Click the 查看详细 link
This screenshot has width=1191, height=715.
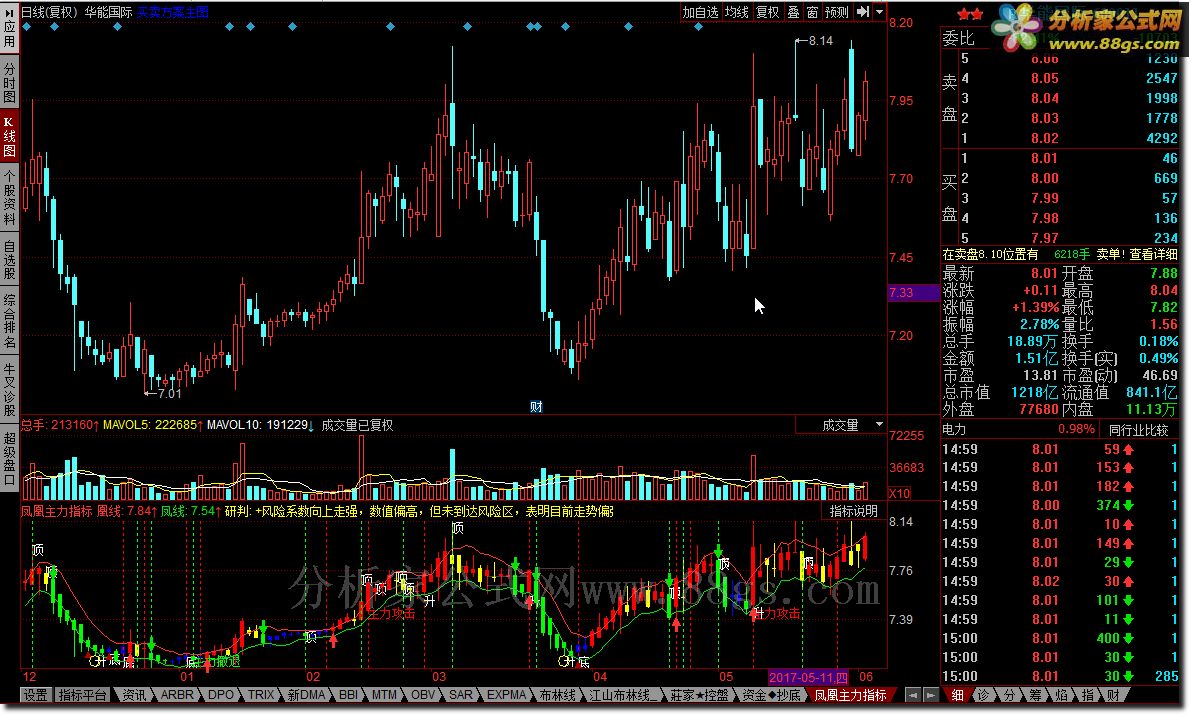1153,255
